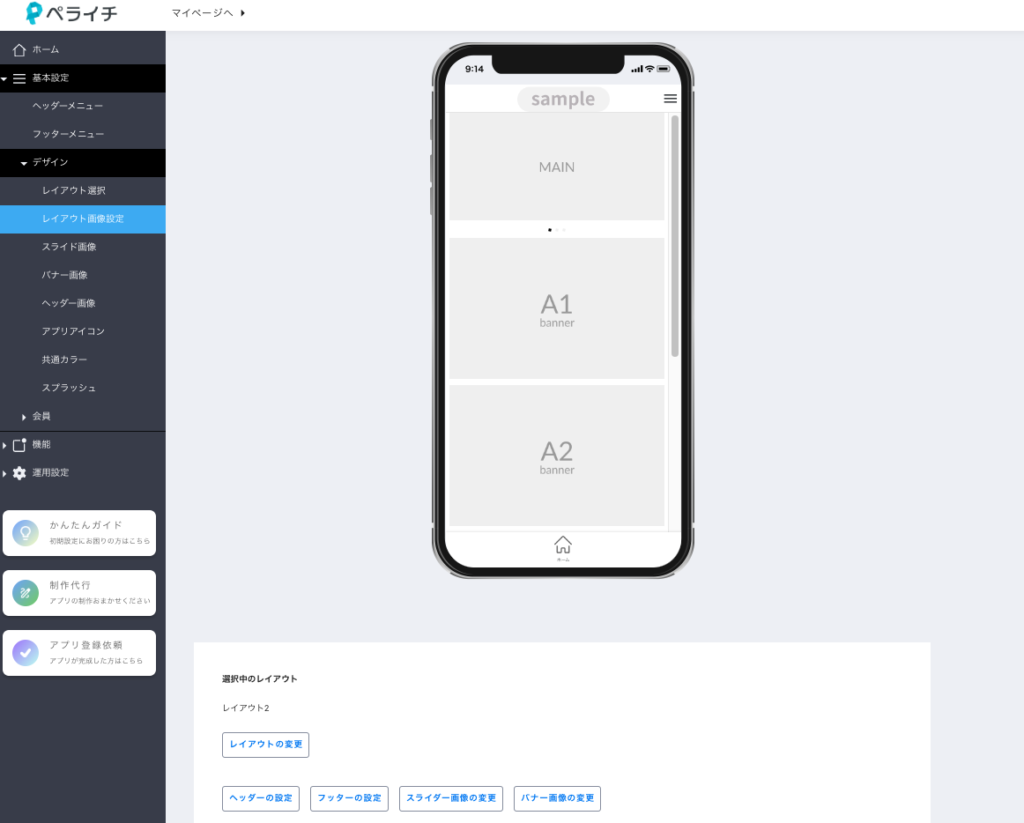Screen dimensions: 1024x823
Task: Click the かんたんガイド lightbulb icon
Action: pos(26,533)
